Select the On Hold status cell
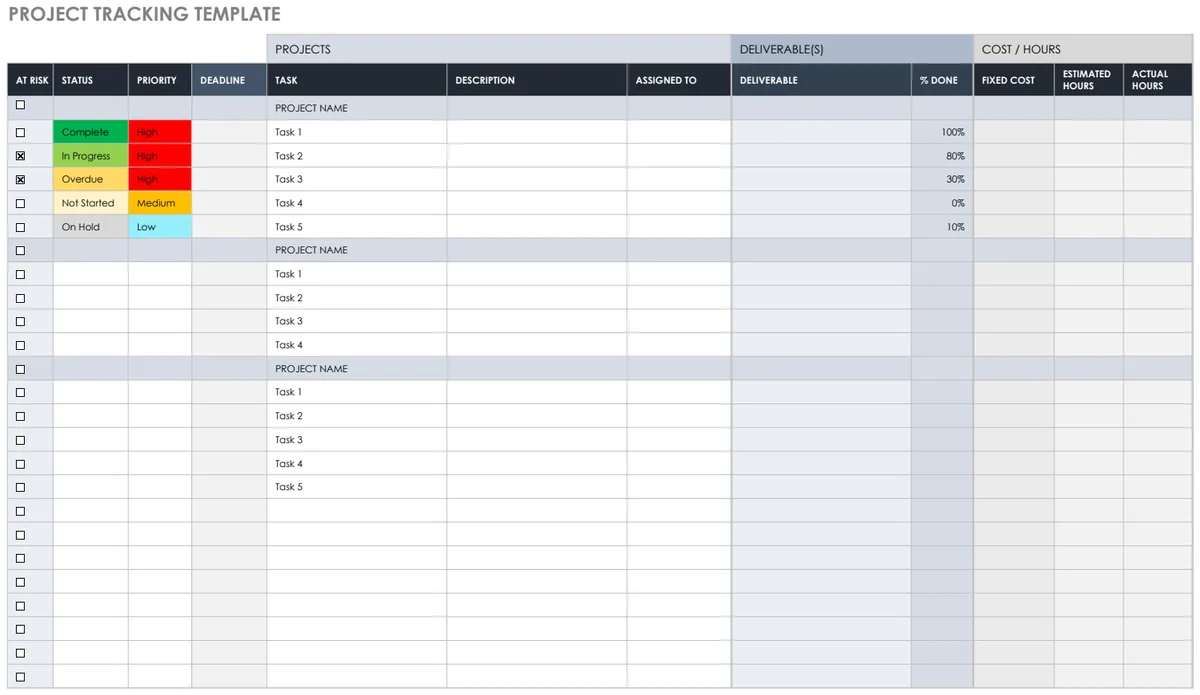 pyautogui.click(x=91, y=227)
